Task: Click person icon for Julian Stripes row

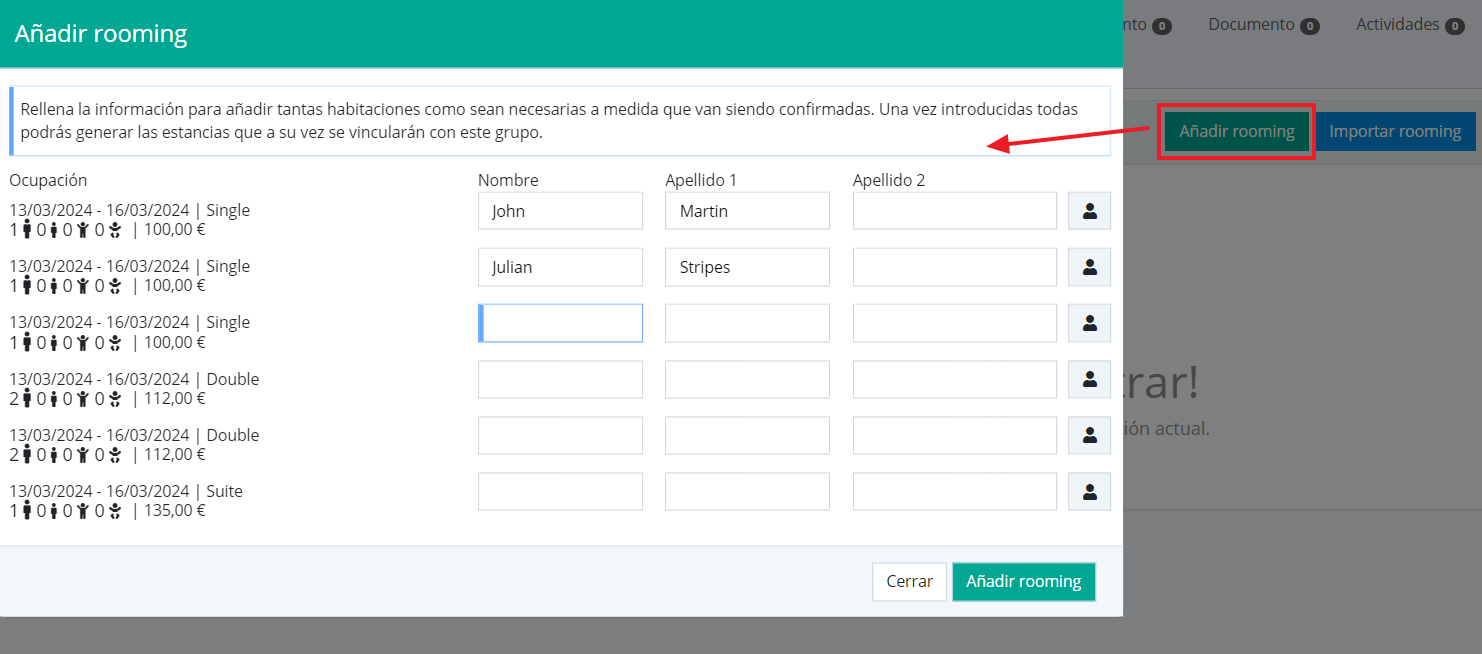Action: (x=1089, y=267)
